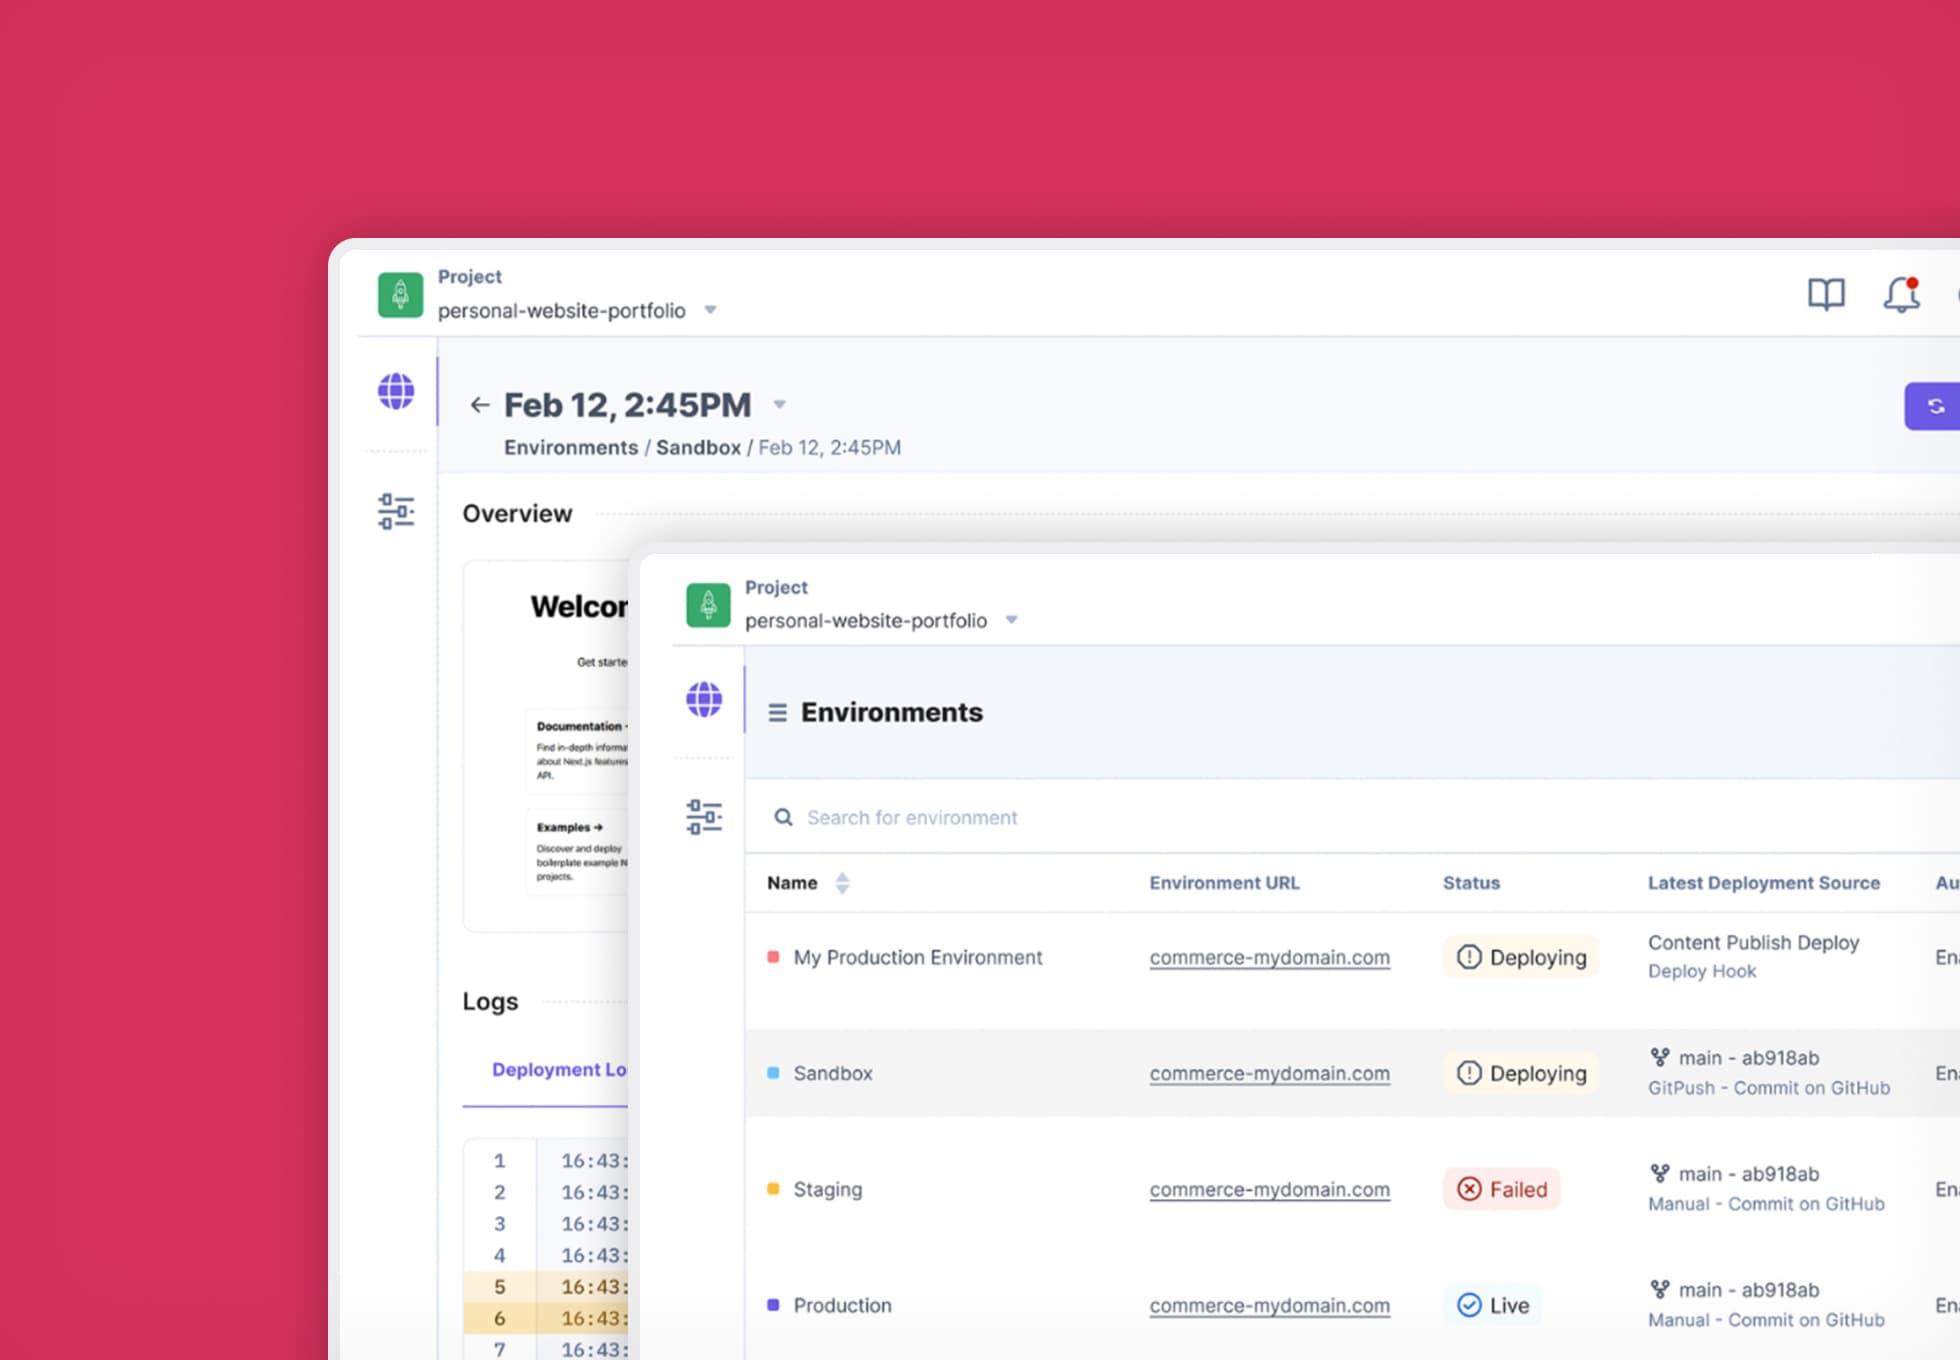Click the git branch icon in Staging row
Image resolution: width=1960 pixels, height=1360 pixels.
(1660, 1173)
